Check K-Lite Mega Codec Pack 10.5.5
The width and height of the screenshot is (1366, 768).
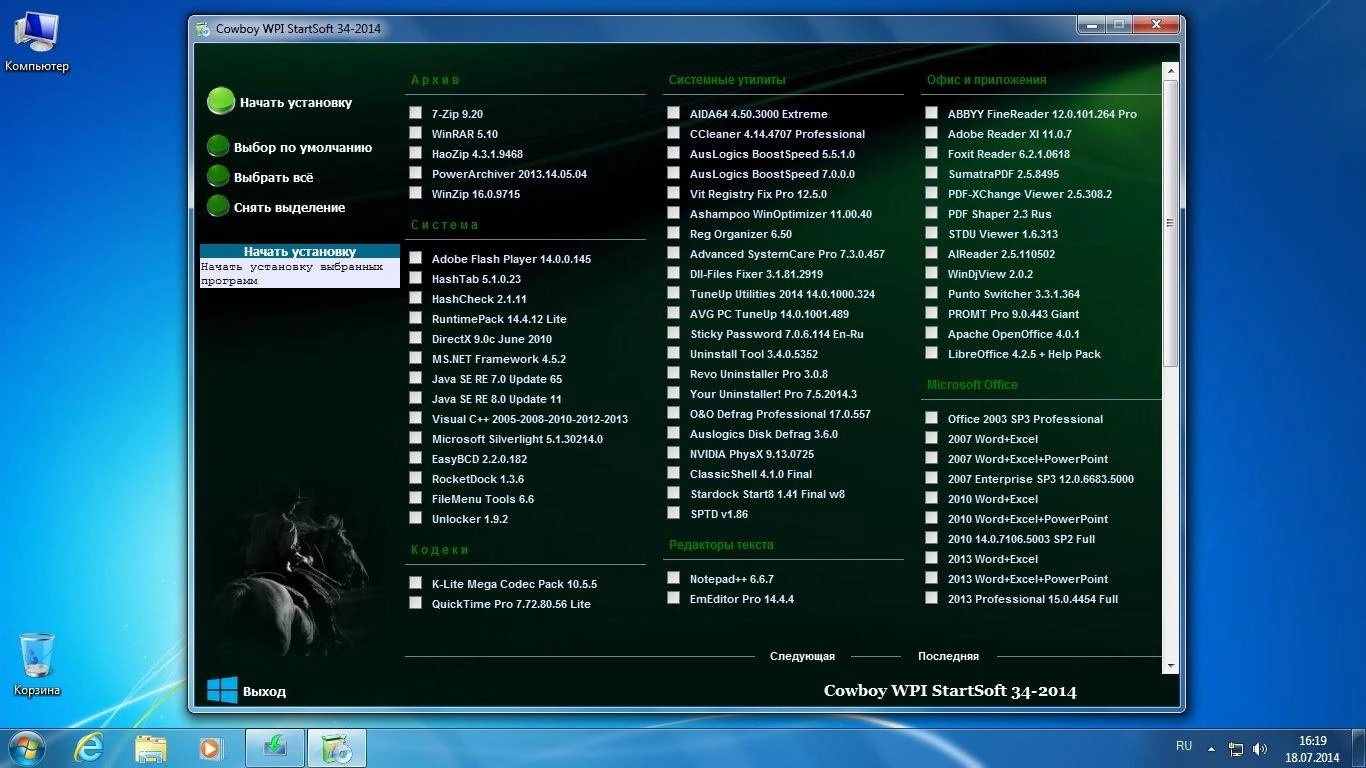pyautogui.click(x=415, y=583)
